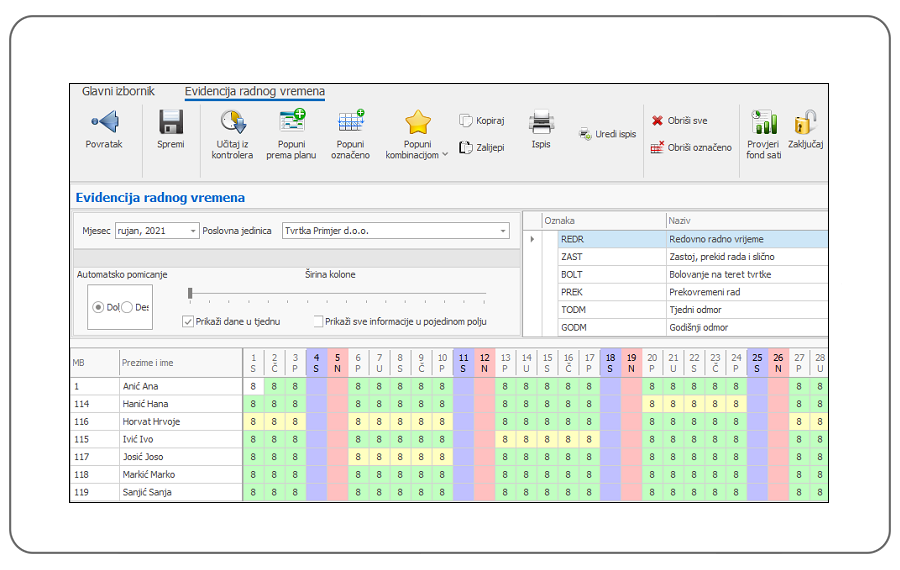The image size is (900, 570).
Task: Click Popuni prema planu icon
Action: [x=292, y=121]
